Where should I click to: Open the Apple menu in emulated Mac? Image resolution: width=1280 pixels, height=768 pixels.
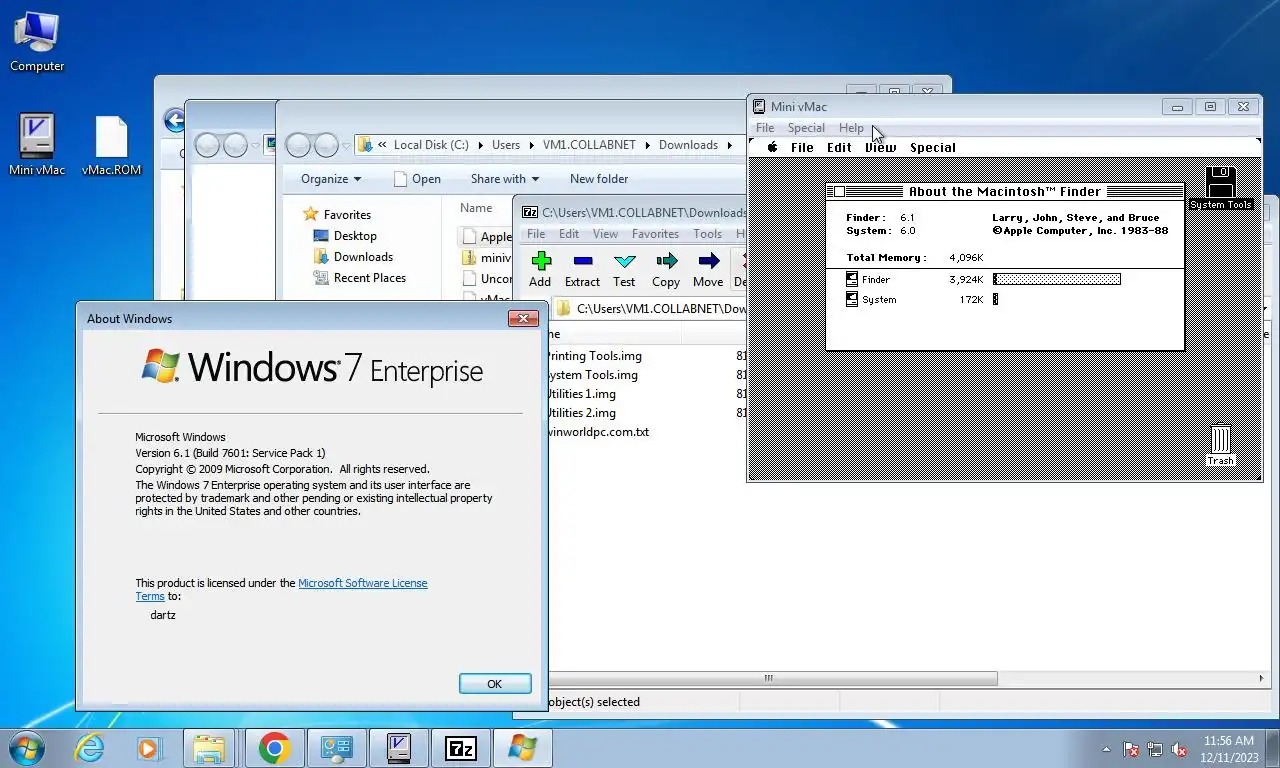[x=772, y=147]
